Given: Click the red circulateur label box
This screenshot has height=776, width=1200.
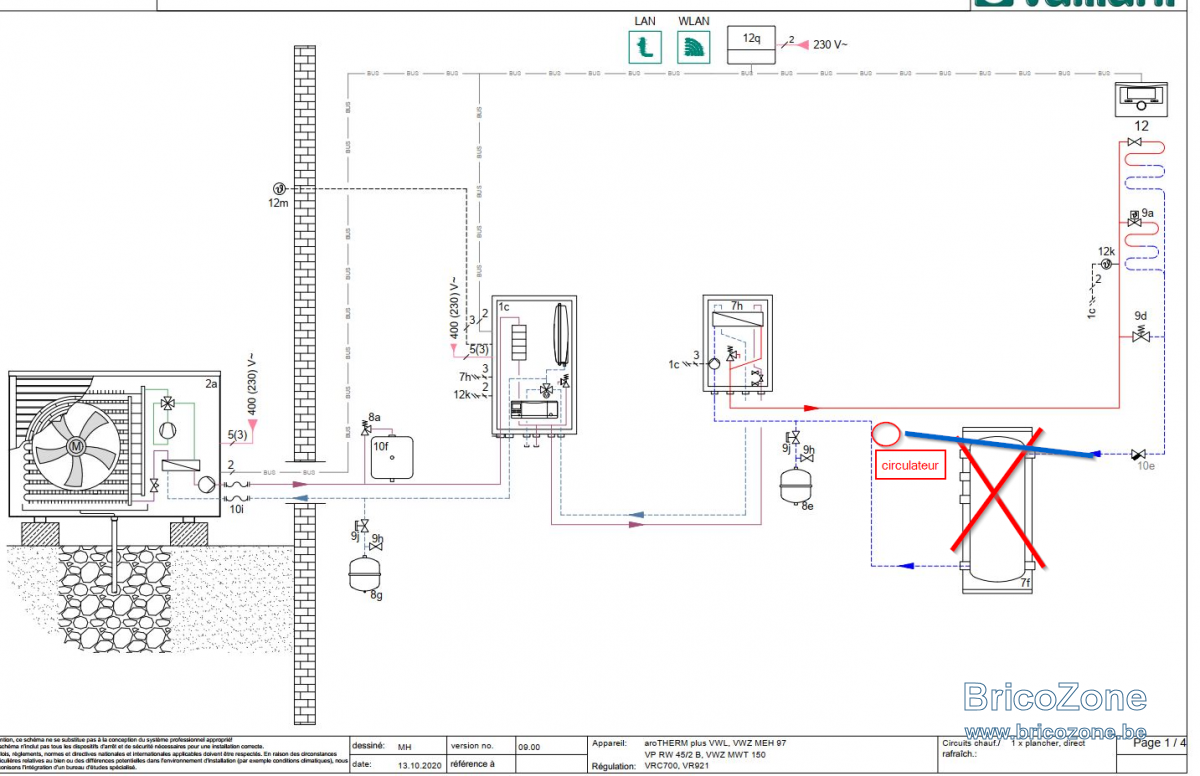Looking at the screenshot, I should 910,466.
